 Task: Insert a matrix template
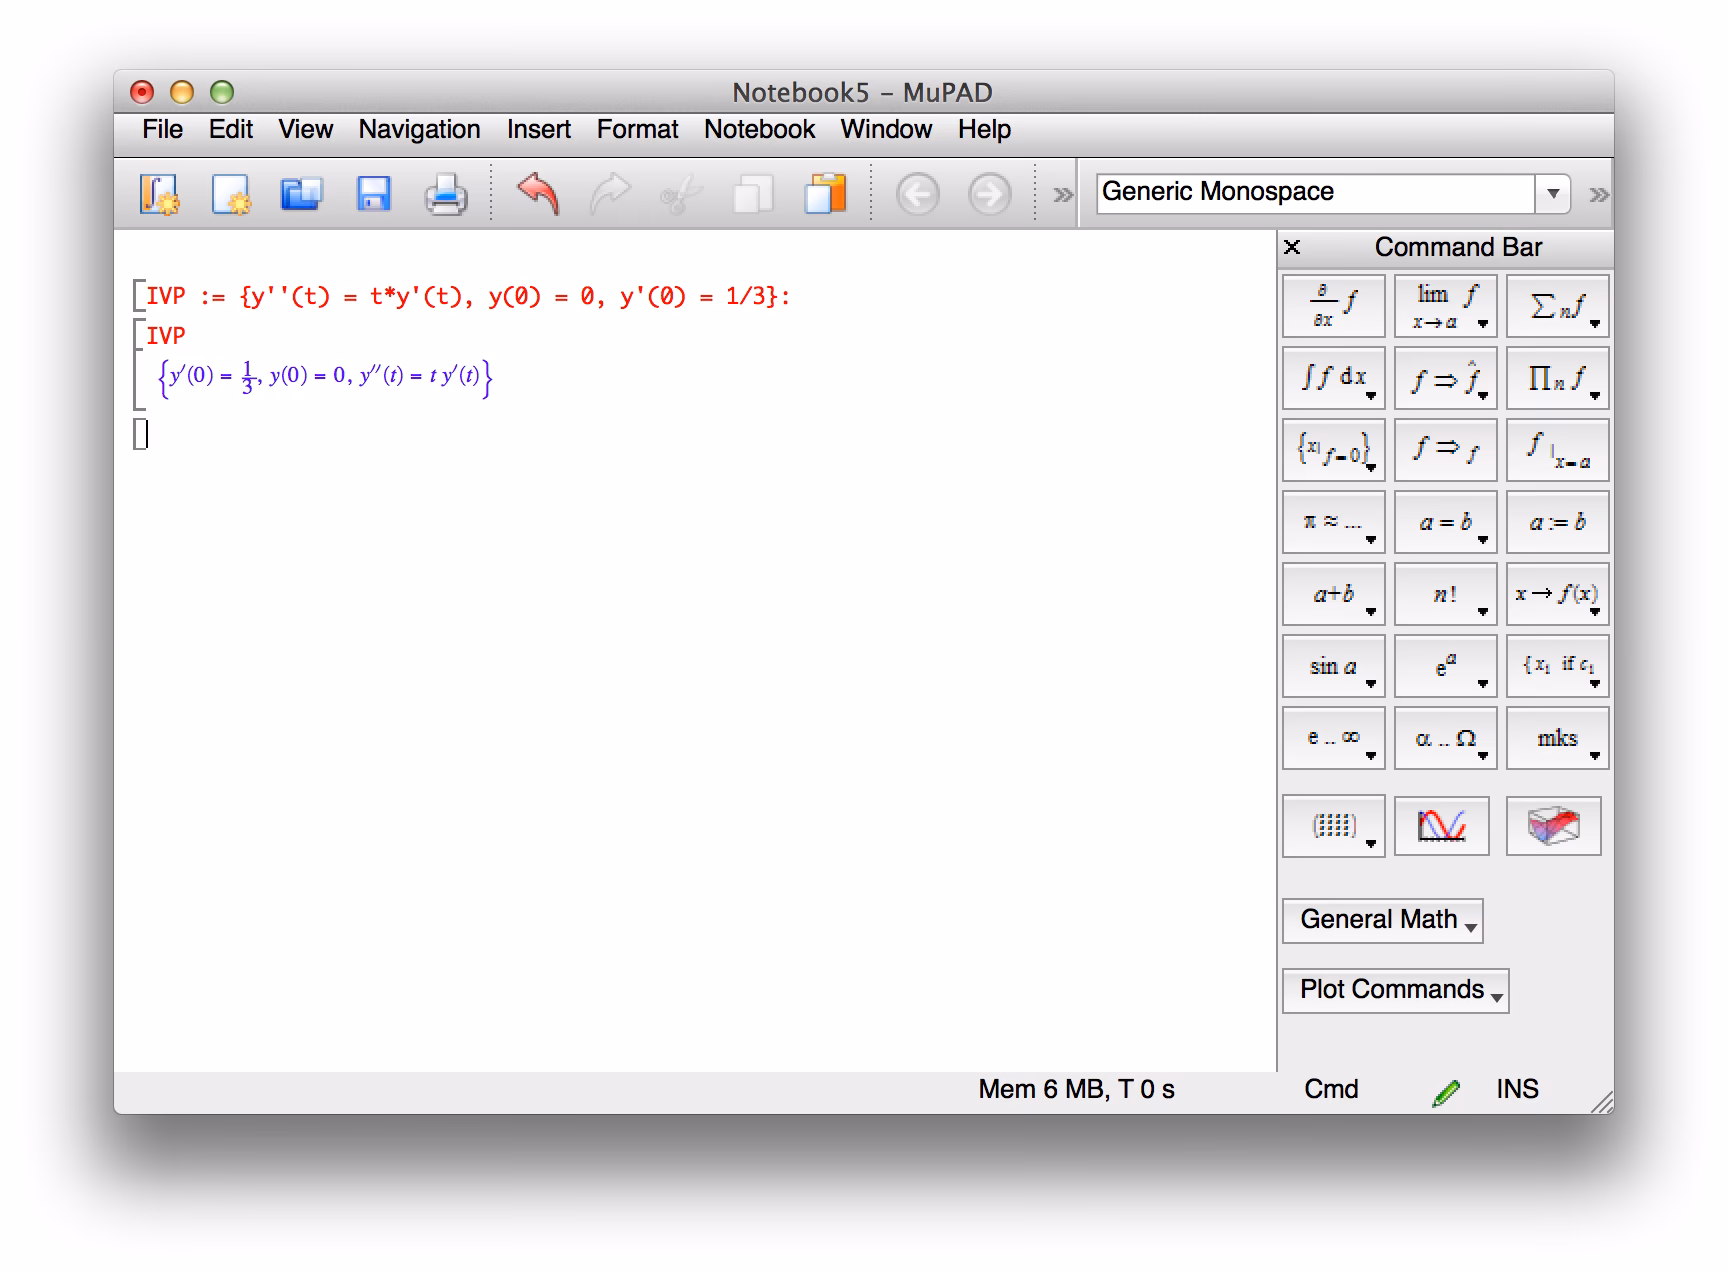click(1333, 826)
